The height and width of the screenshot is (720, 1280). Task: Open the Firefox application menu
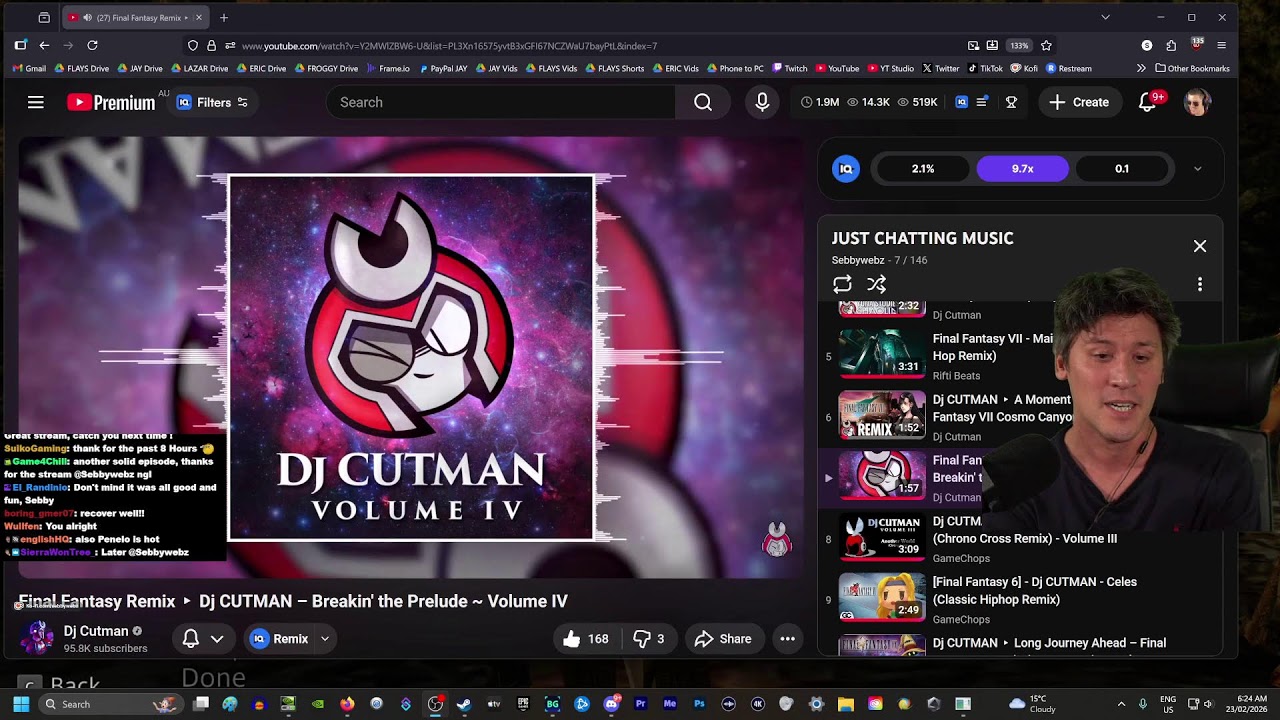[x=1222, y=45]
